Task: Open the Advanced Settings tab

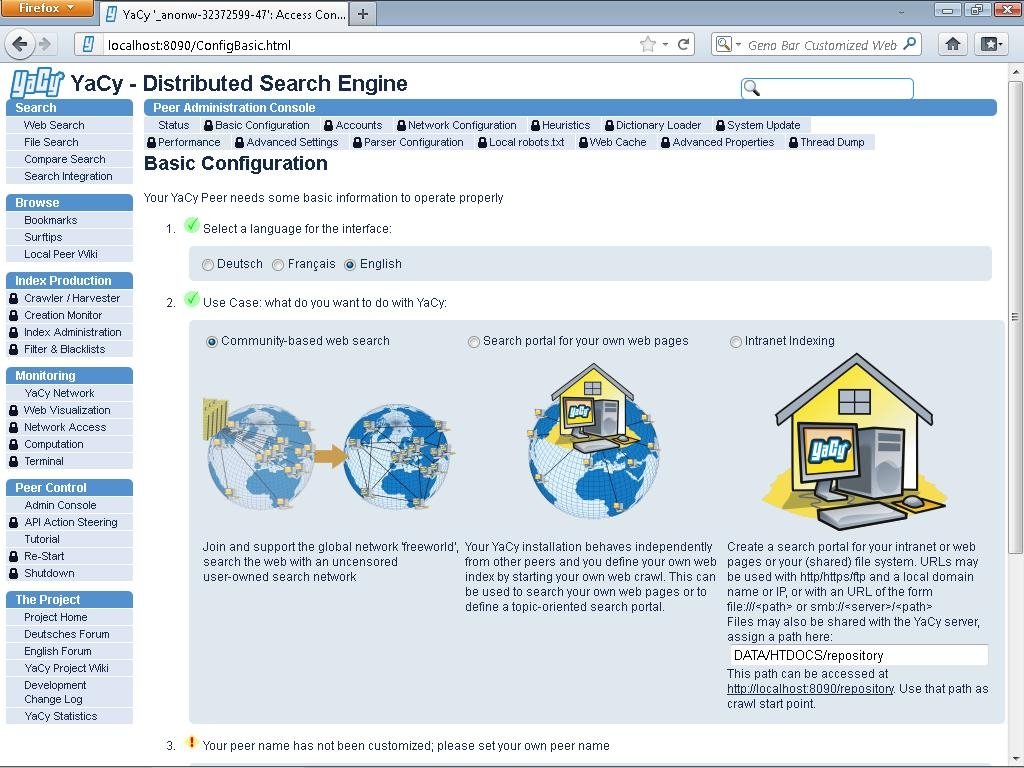Action: 292,142
